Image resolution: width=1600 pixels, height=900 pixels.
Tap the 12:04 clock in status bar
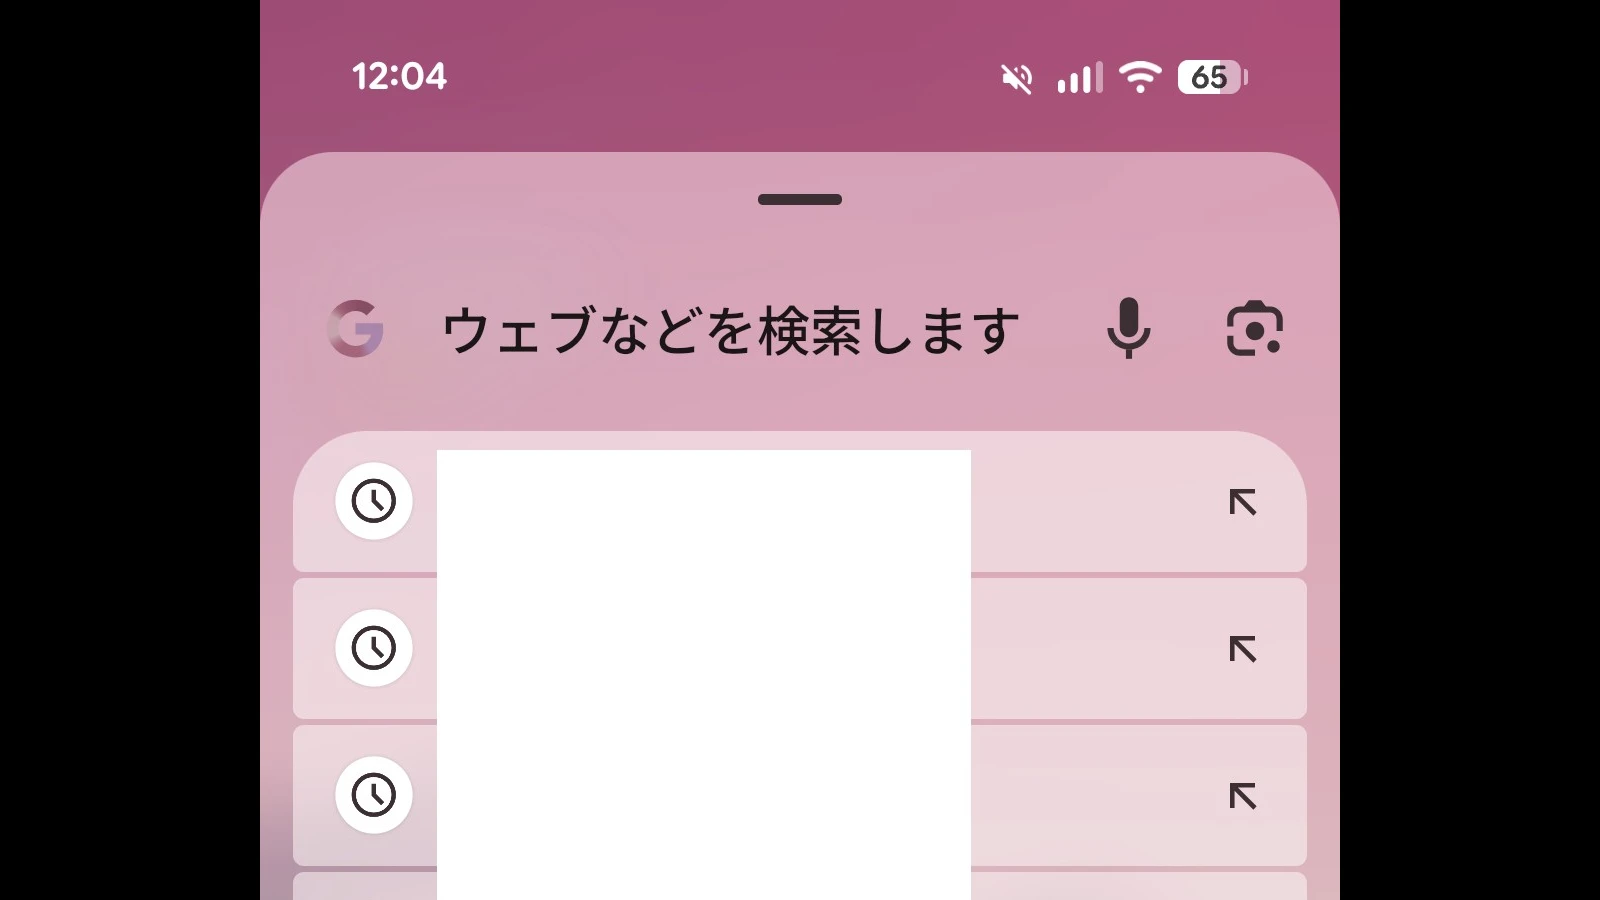click(399, 77)
